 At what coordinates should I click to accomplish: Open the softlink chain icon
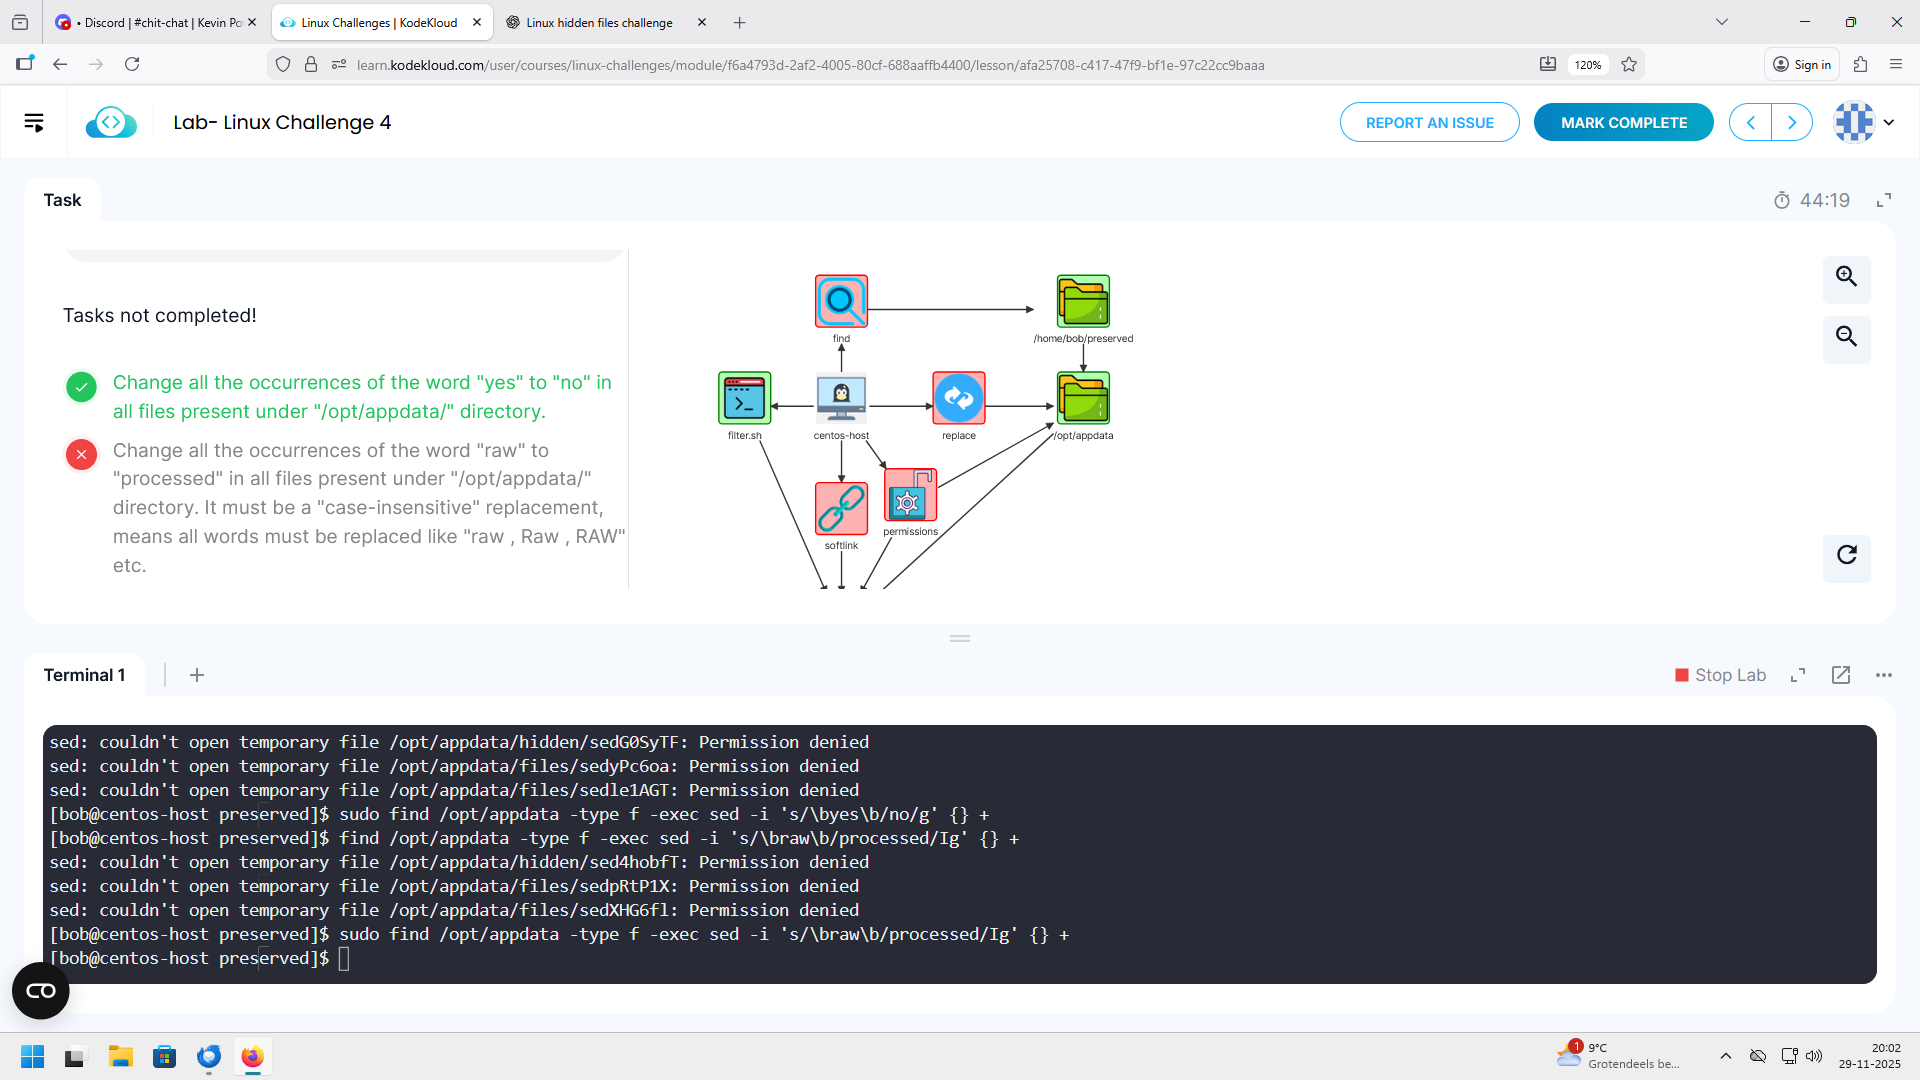point(841,508)
